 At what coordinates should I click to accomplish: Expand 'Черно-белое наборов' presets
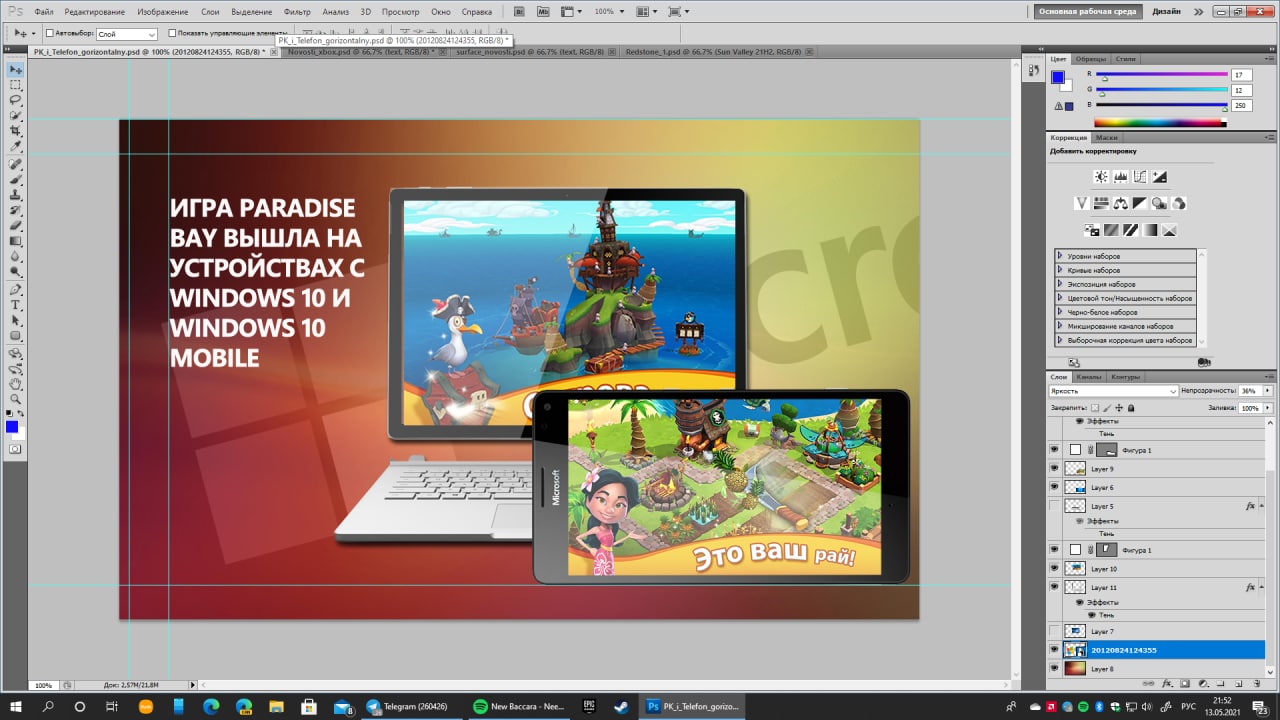coord(1060,312)
